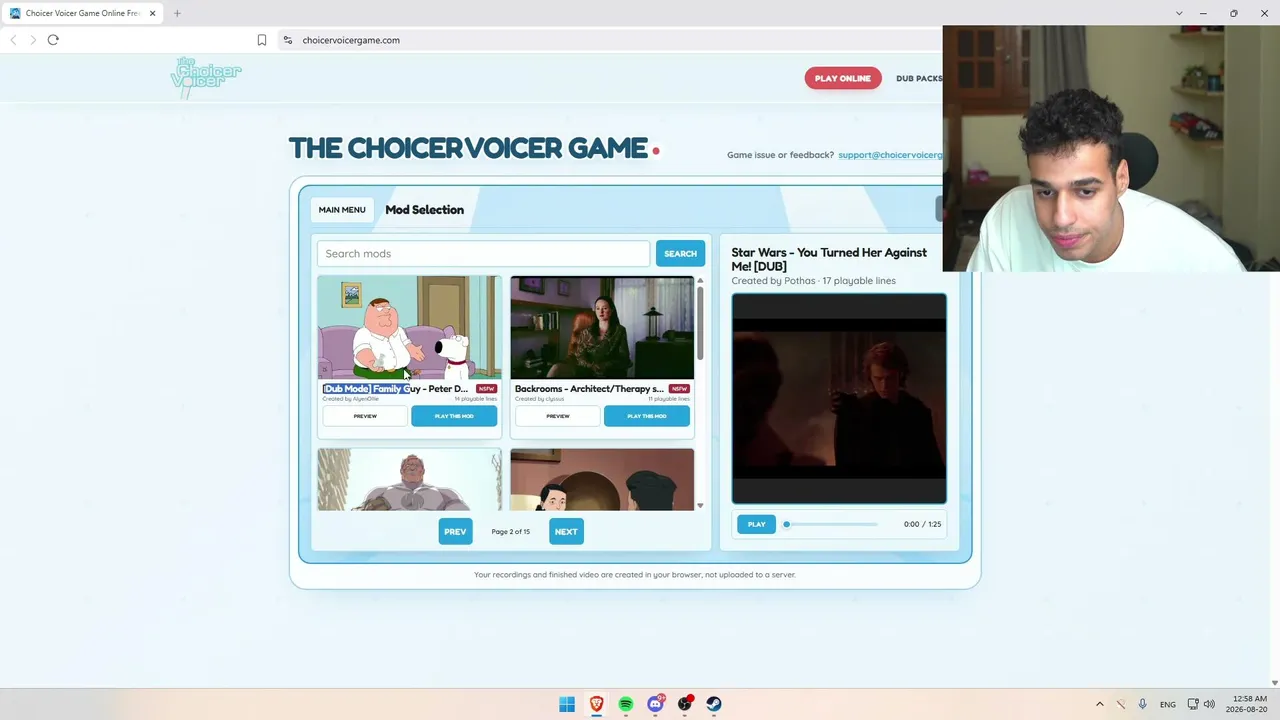Preview the Family Guy Peter mod
Image resolution: width=1280 pixels, height=720 pixels.
365,416
